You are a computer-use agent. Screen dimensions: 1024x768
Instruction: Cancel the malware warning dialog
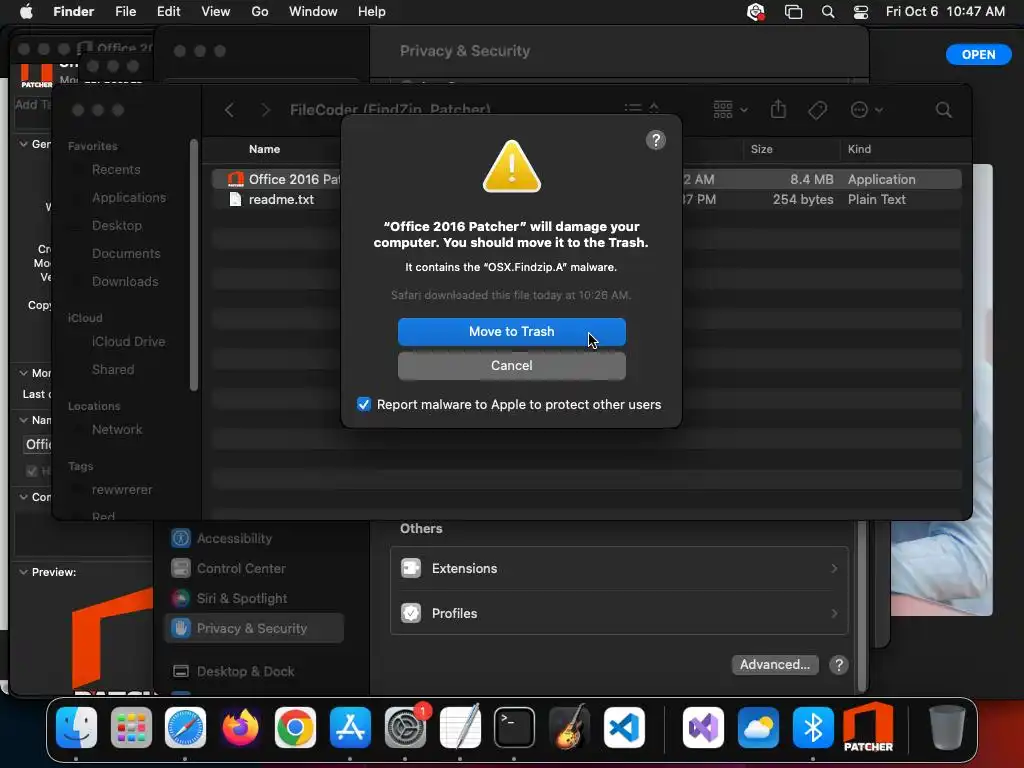coord(511,366)
